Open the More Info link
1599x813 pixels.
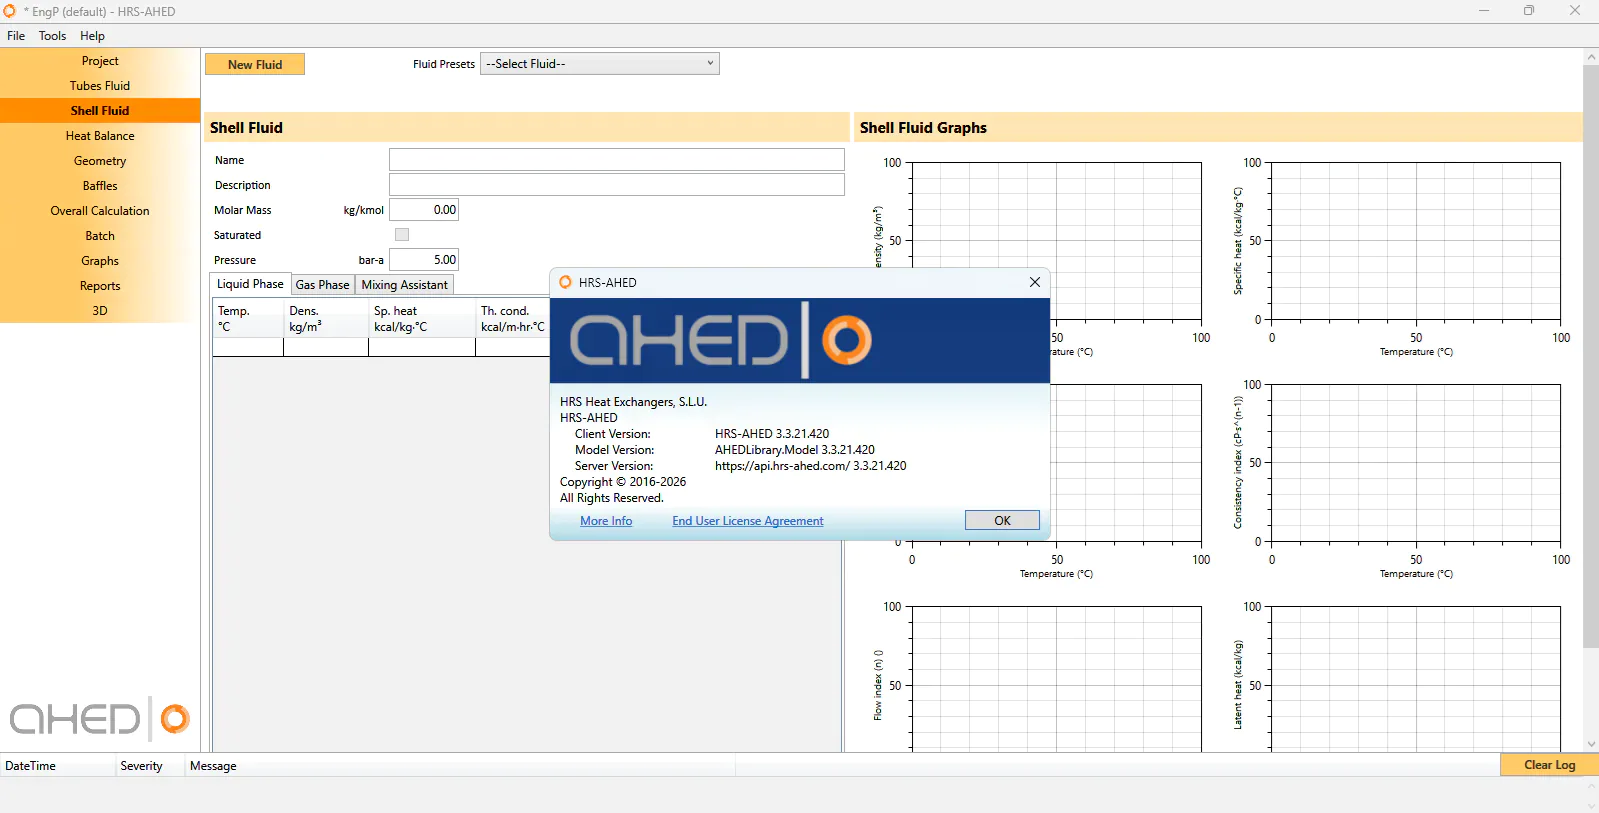[x=606, y=521]
